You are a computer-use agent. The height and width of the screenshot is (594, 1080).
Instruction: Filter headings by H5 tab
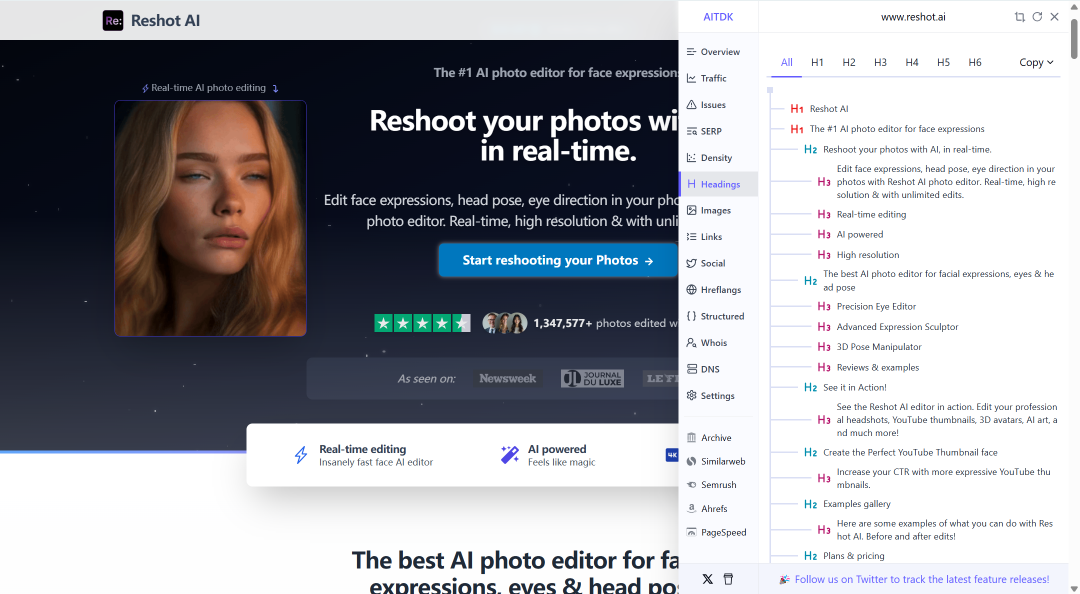click(x=944, y=62)
